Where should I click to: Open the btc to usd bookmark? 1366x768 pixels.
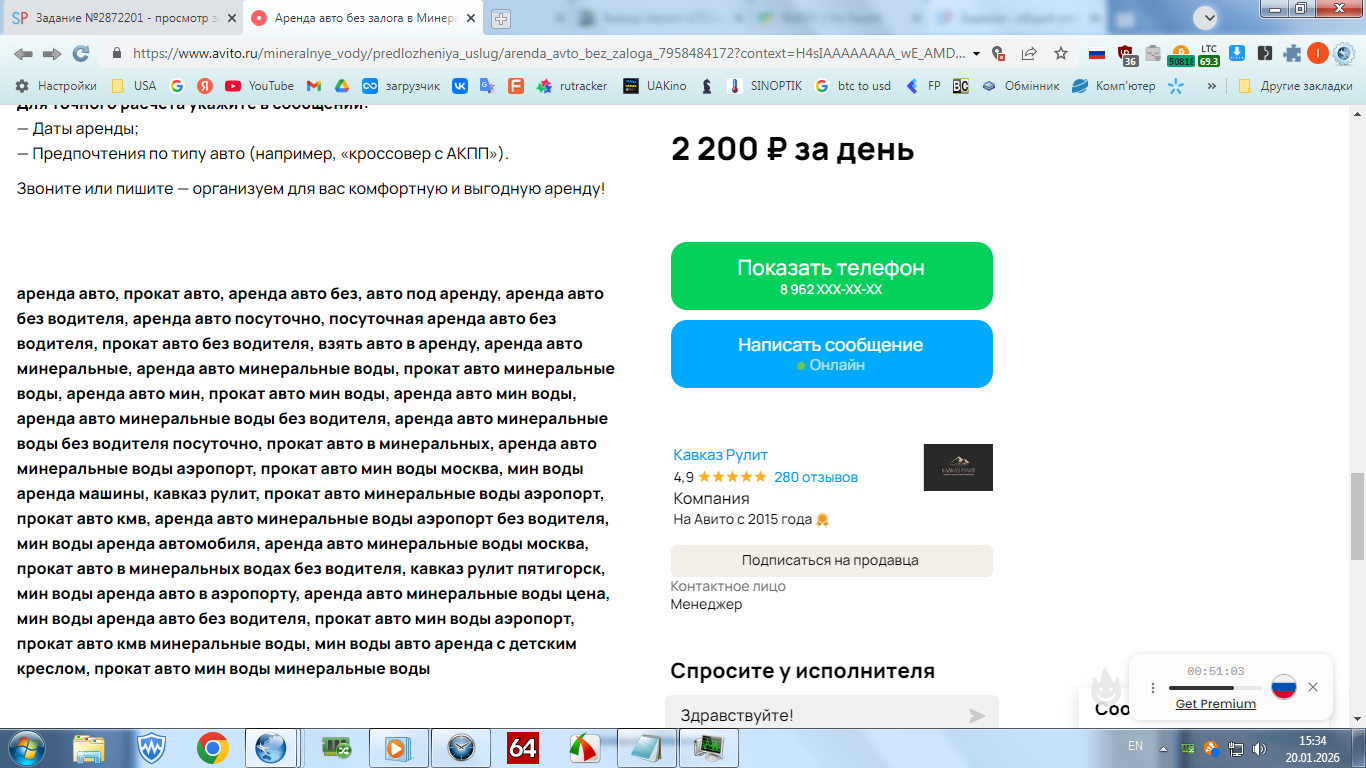tap(852, 86)
